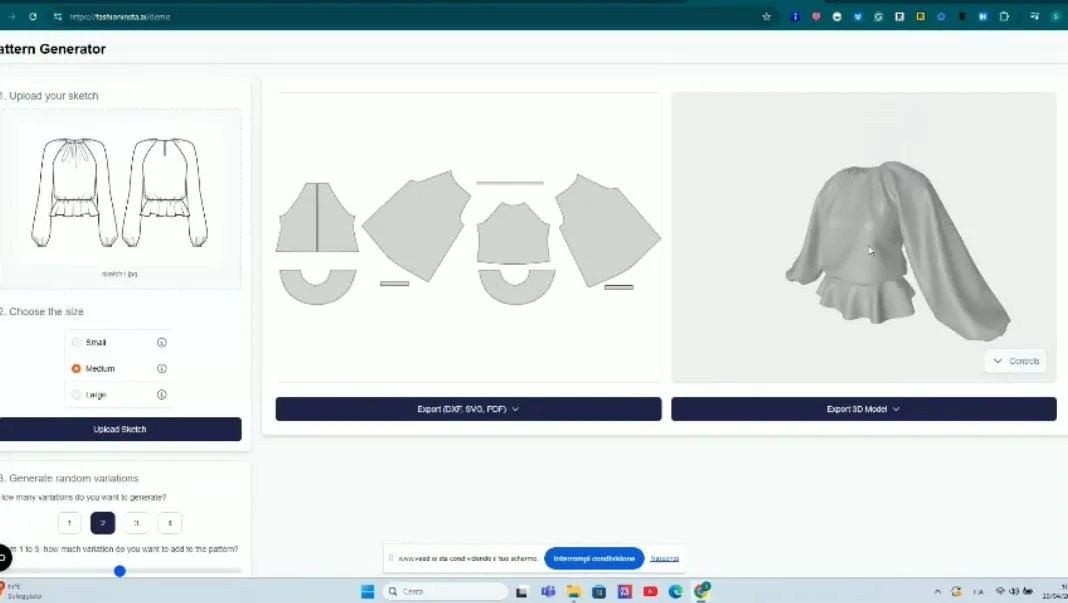Click the 3D blouse model preview
The width and height of the screenshot is (1068, 603).
pyautogui.click(x=898, y=251)
